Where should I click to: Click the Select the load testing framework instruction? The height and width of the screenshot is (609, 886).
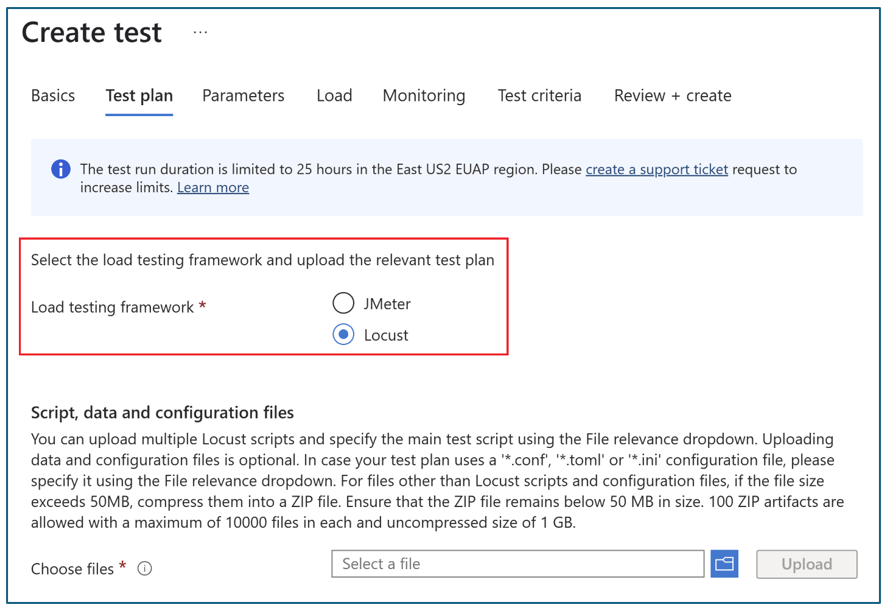coord(263,260)
